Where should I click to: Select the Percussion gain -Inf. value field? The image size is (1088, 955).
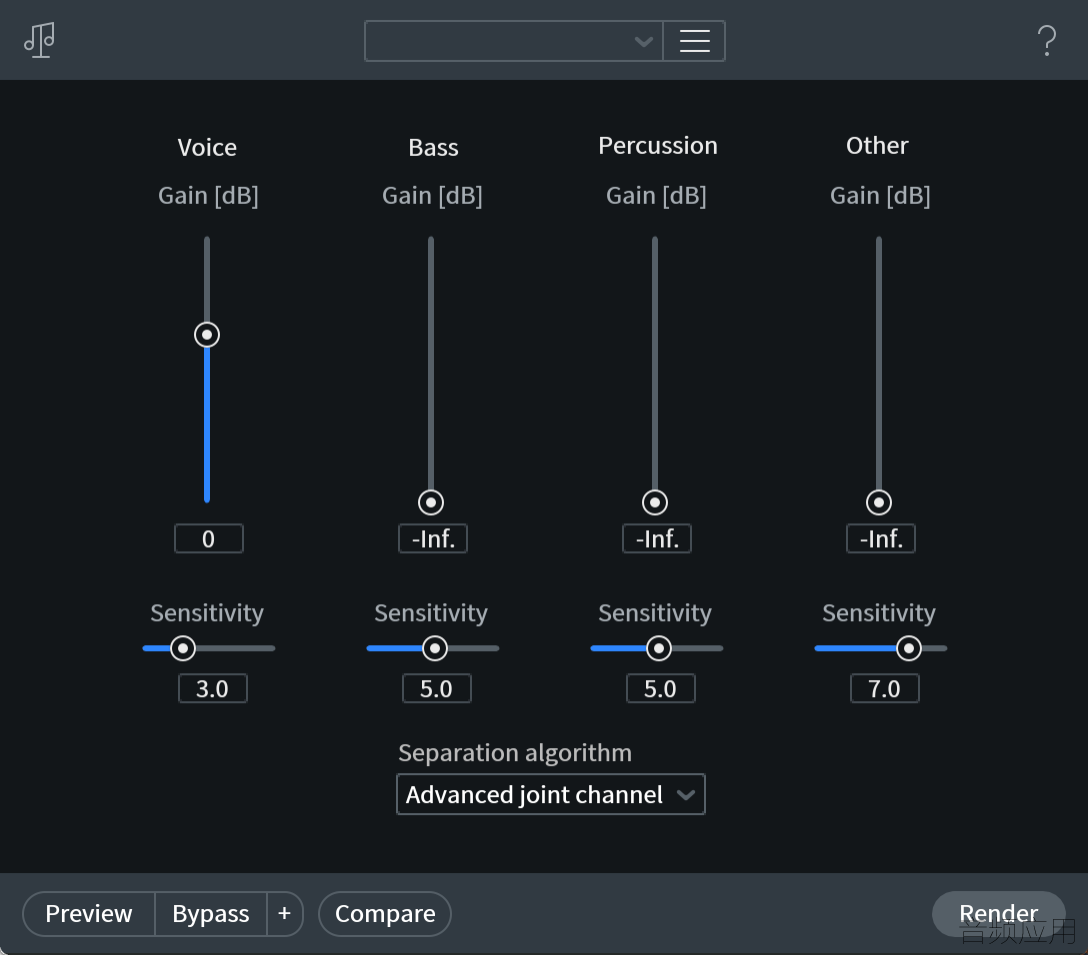(657, 539)
